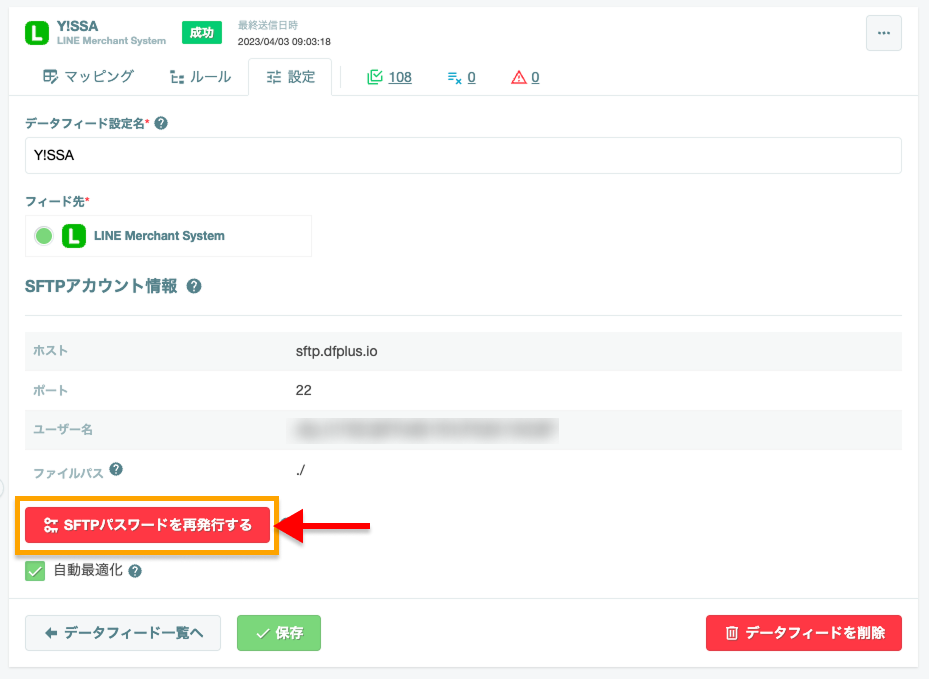Click the trash icon on delete button

(732, 633)
